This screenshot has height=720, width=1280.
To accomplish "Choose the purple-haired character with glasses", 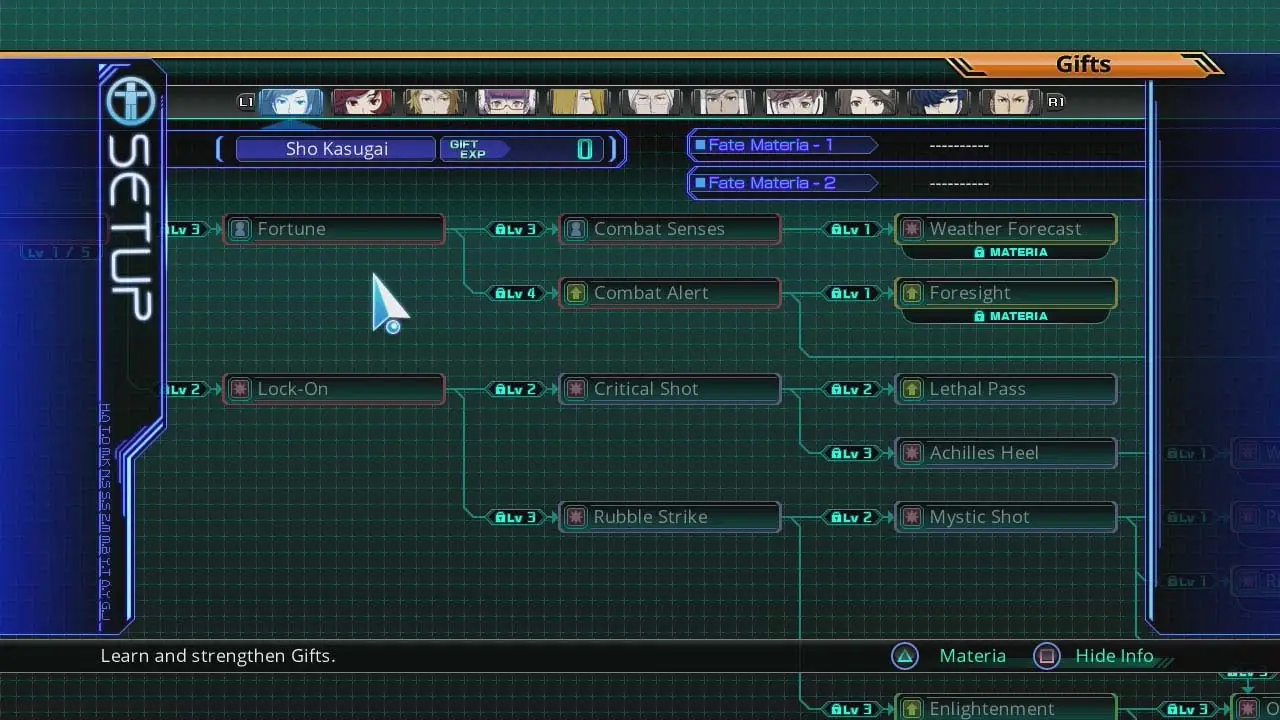I will click(x=507, y=102).
